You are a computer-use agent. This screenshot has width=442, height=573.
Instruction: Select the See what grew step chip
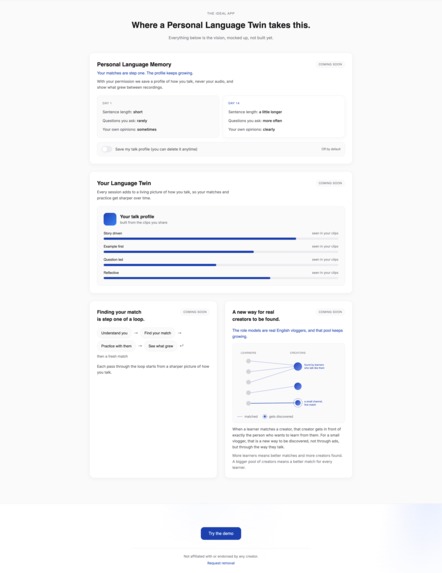point(161,346)
